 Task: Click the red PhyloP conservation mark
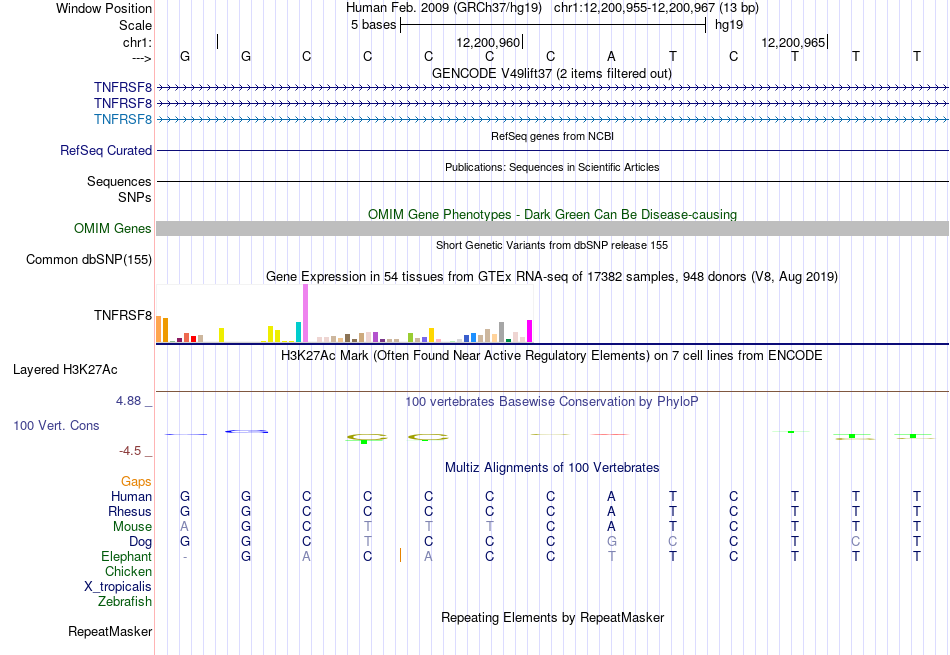click(611, 434)
